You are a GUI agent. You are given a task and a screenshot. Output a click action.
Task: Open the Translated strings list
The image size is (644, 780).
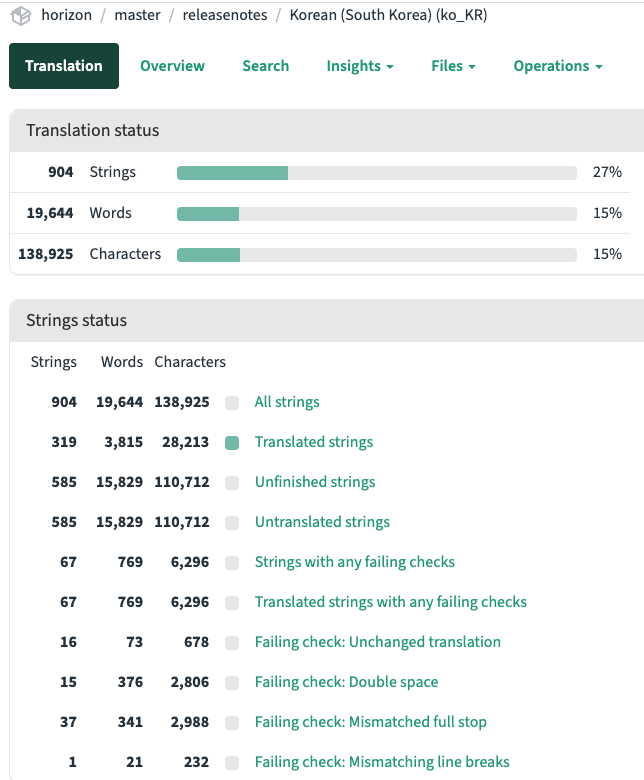pos(313,442)
